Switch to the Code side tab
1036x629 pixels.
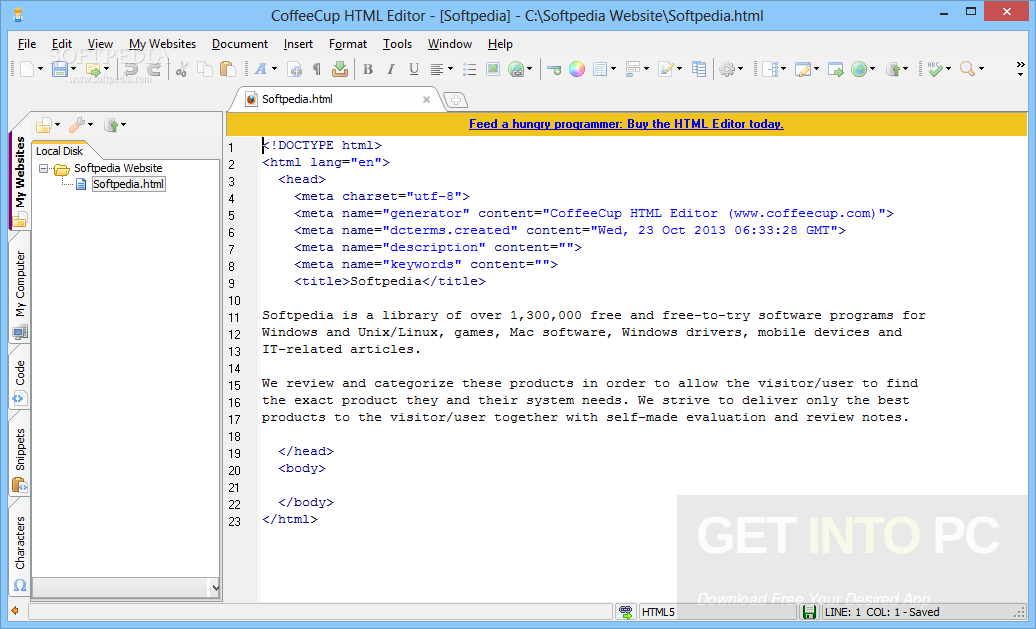pos(20,382)
